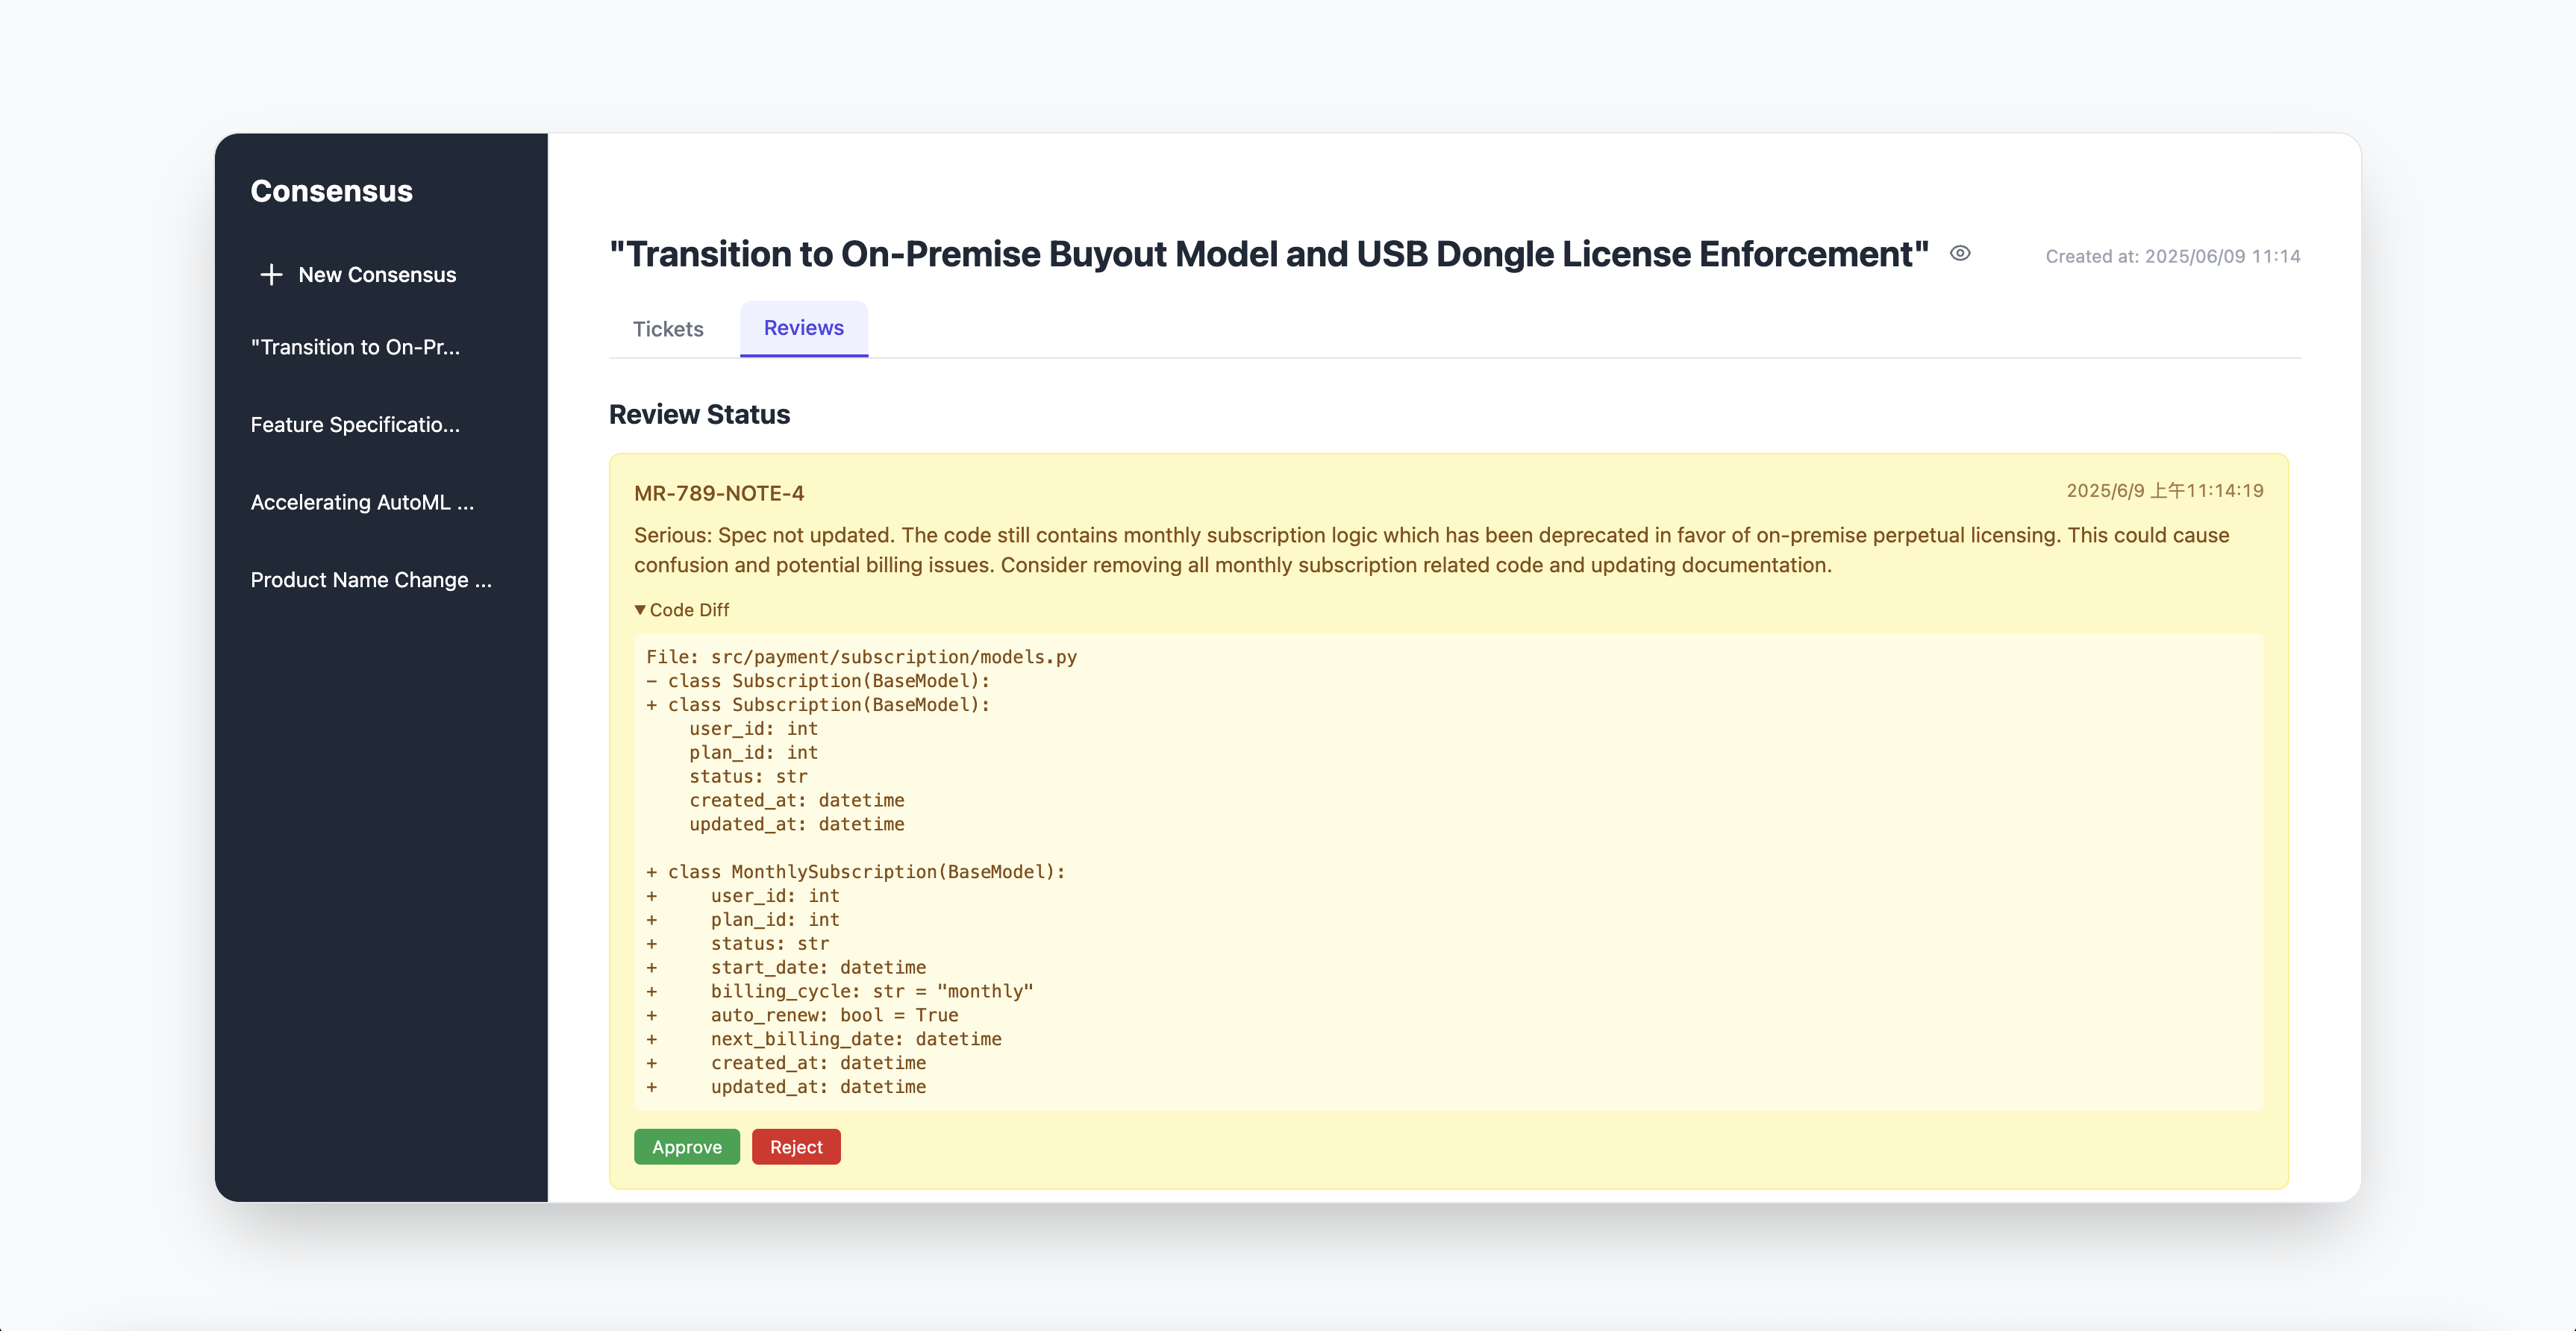Screen dimensions: 2576x1331
Task: Collapse the Code Diff disclosure triangle
Action: click(x=640, y=610)
